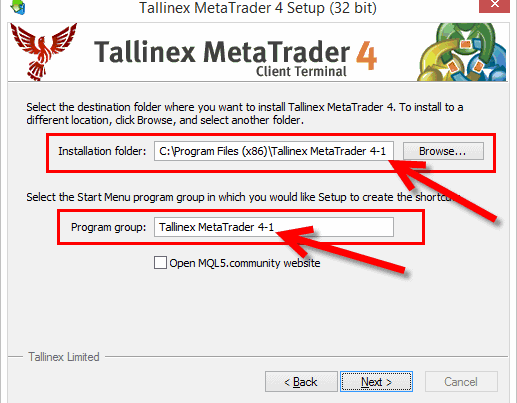Click the Tallinex Limited footer text

tap(64, 357)
